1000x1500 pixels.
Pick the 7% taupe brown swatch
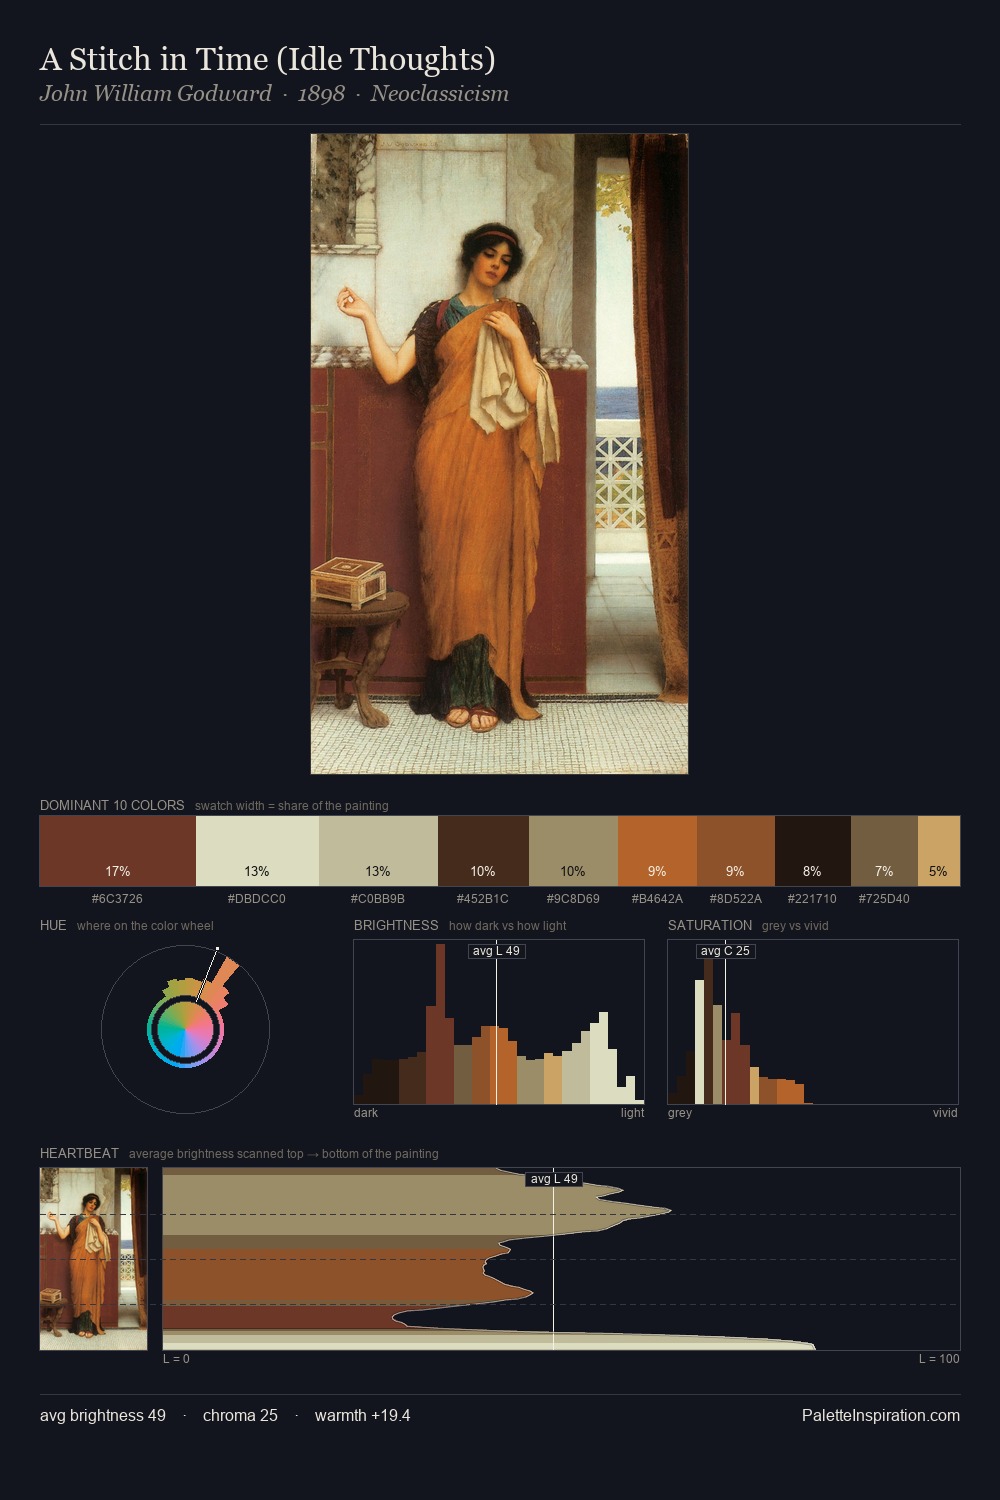884,851
